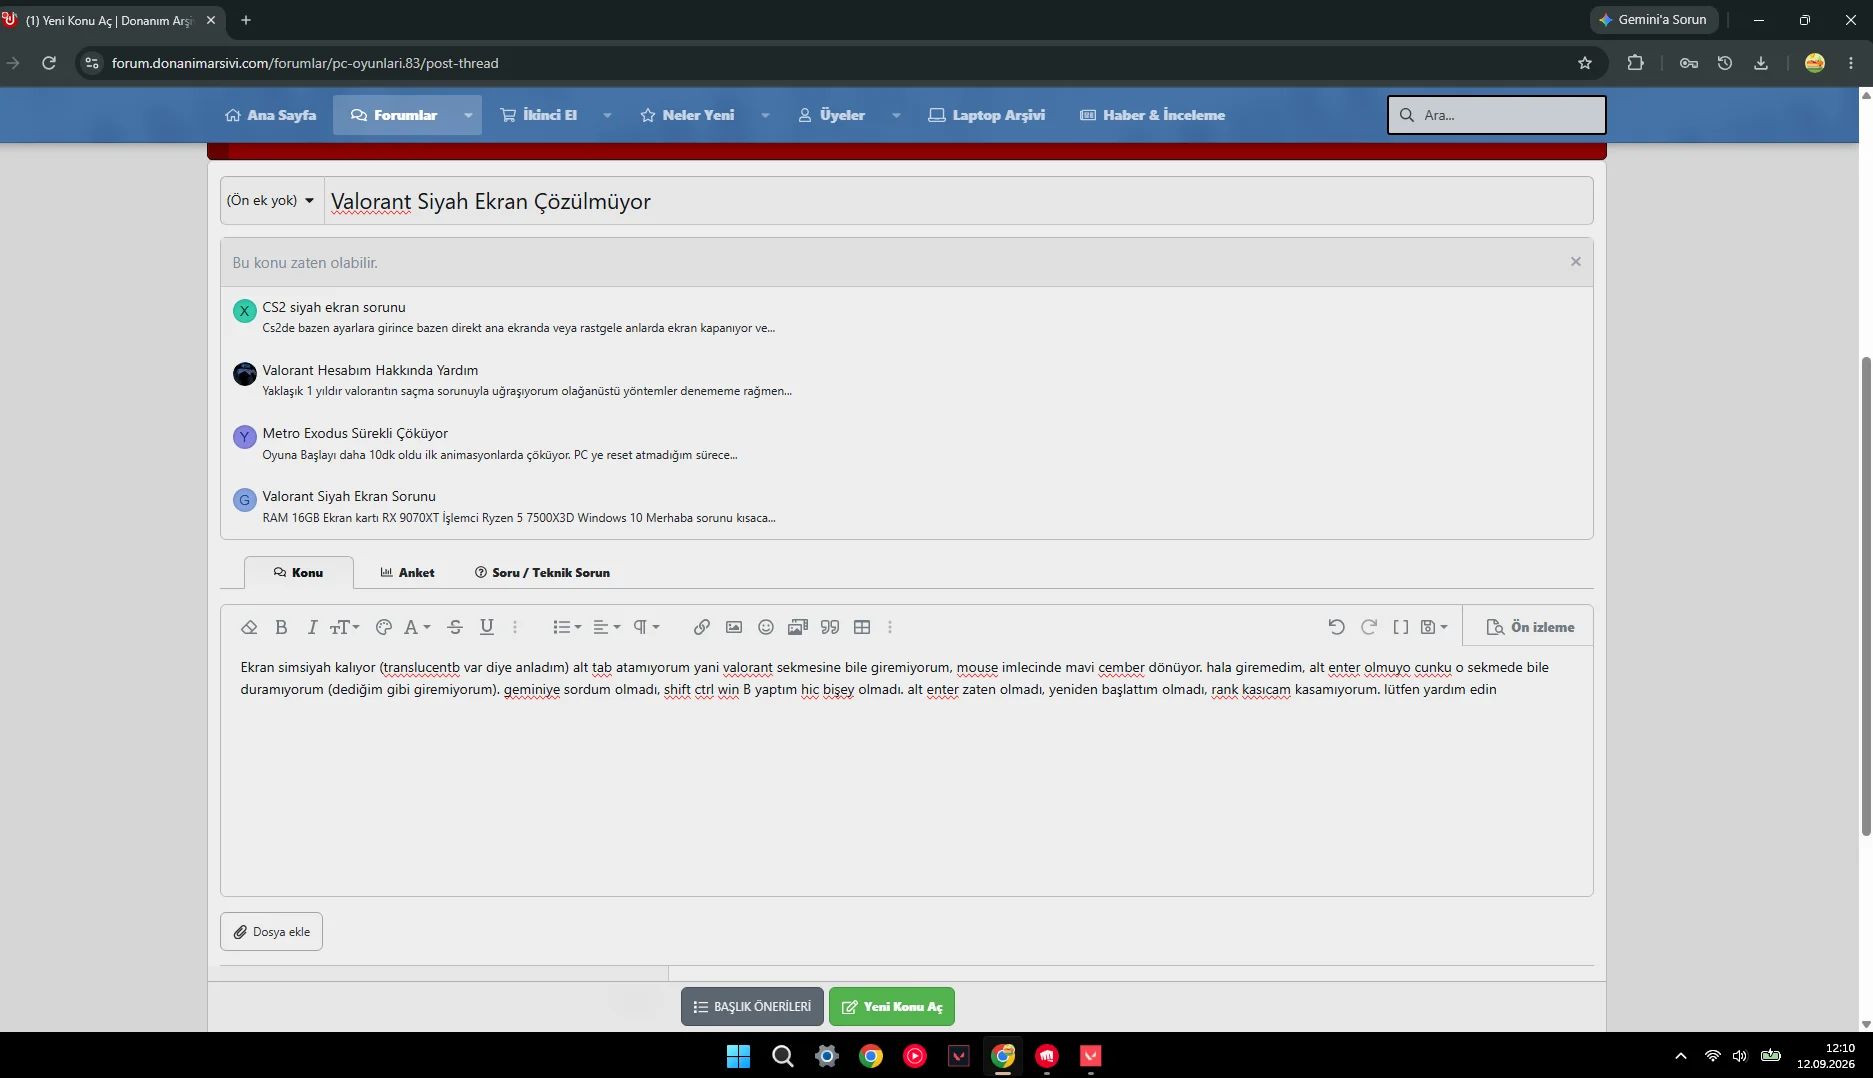Redo the editor change
Screen dimensions: 1873x1078
pos(1369,627)
